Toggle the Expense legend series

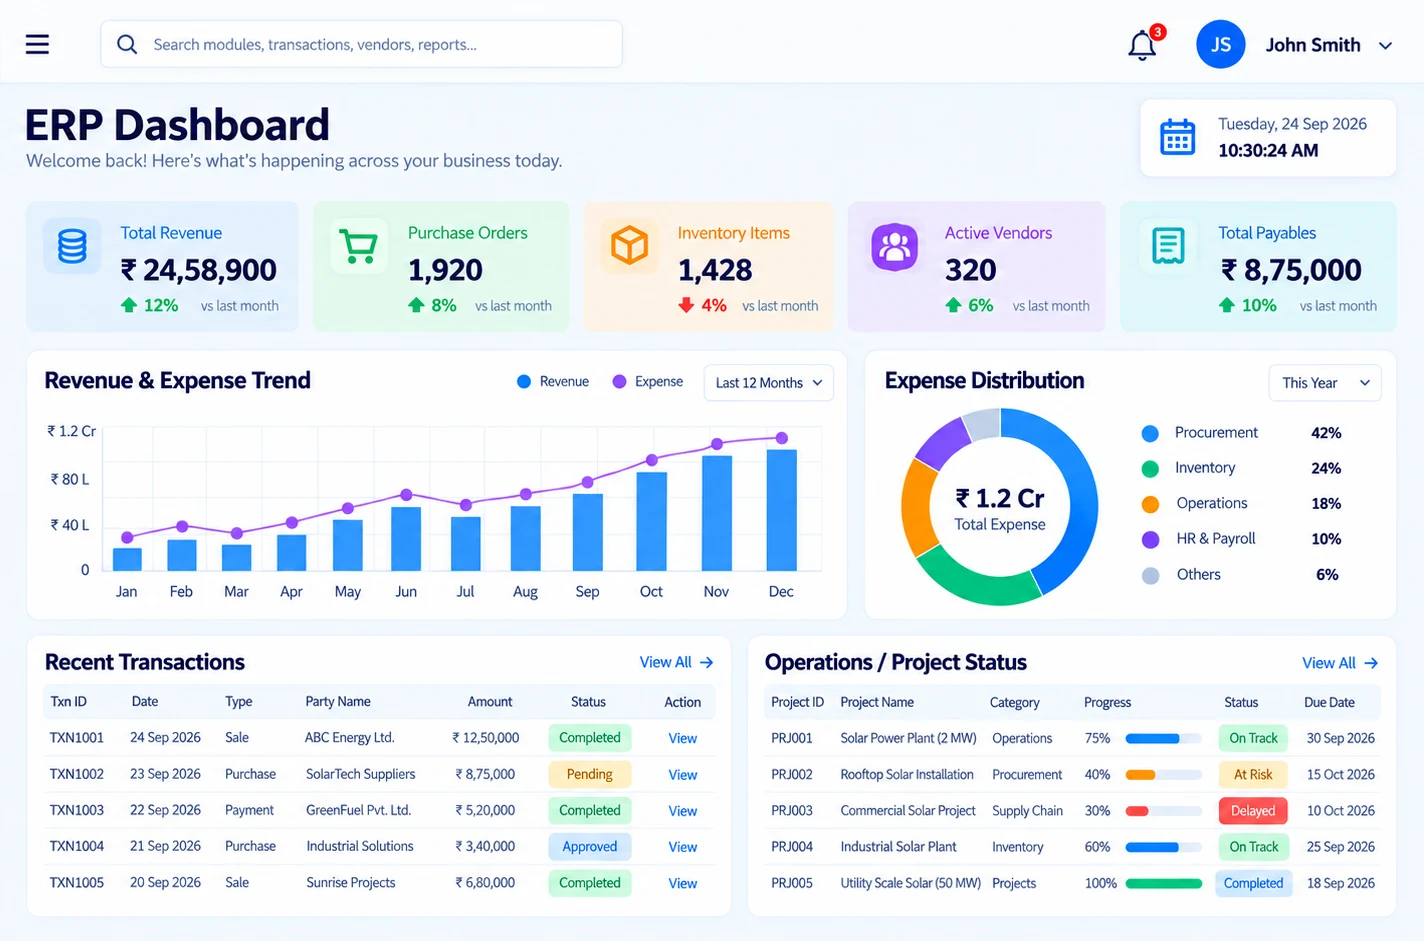tap(648, 382)
